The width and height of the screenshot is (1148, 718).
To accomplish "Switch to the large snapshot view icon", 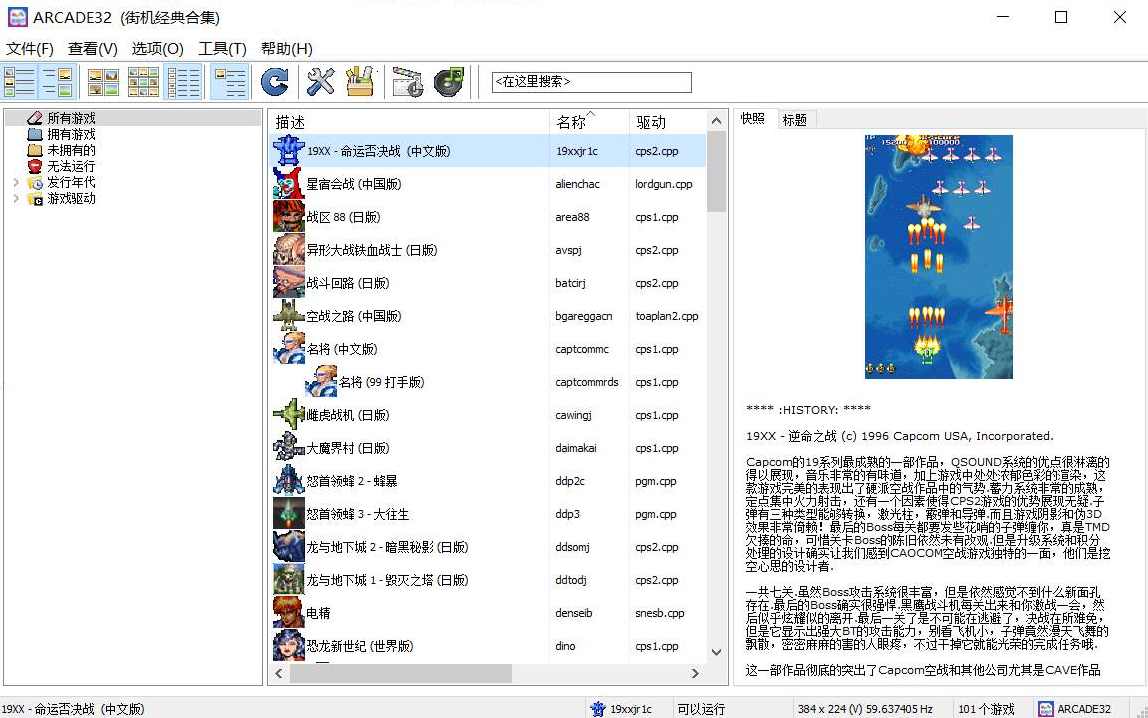I will tap(229, 82).
